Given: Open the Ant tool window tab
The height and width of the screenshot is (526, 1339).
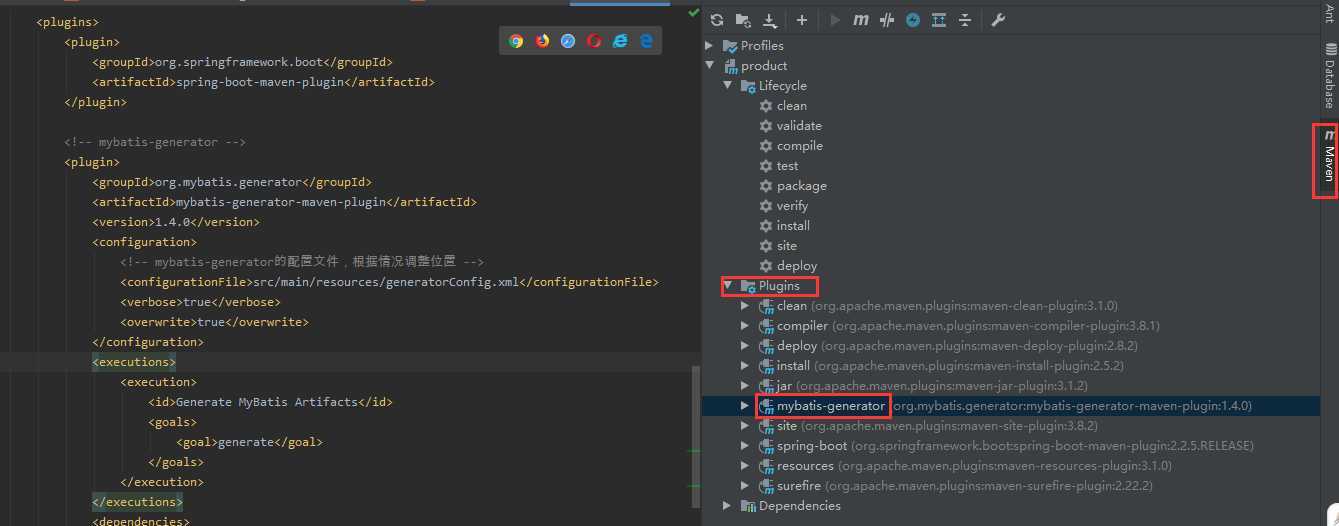Looking at the screenshot, I should (x=1328, y=13).
